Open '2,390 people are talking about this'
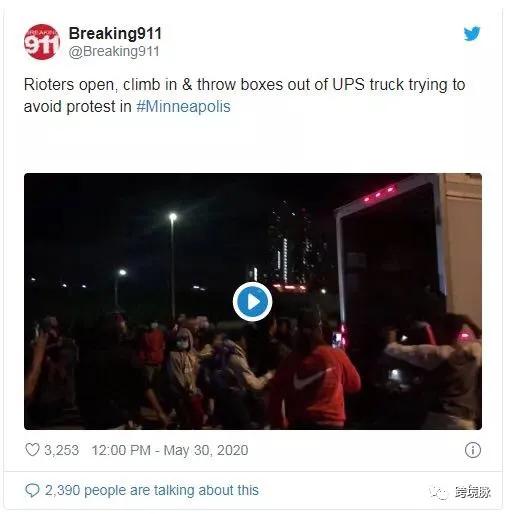506x514 pixels. (152, 490)
